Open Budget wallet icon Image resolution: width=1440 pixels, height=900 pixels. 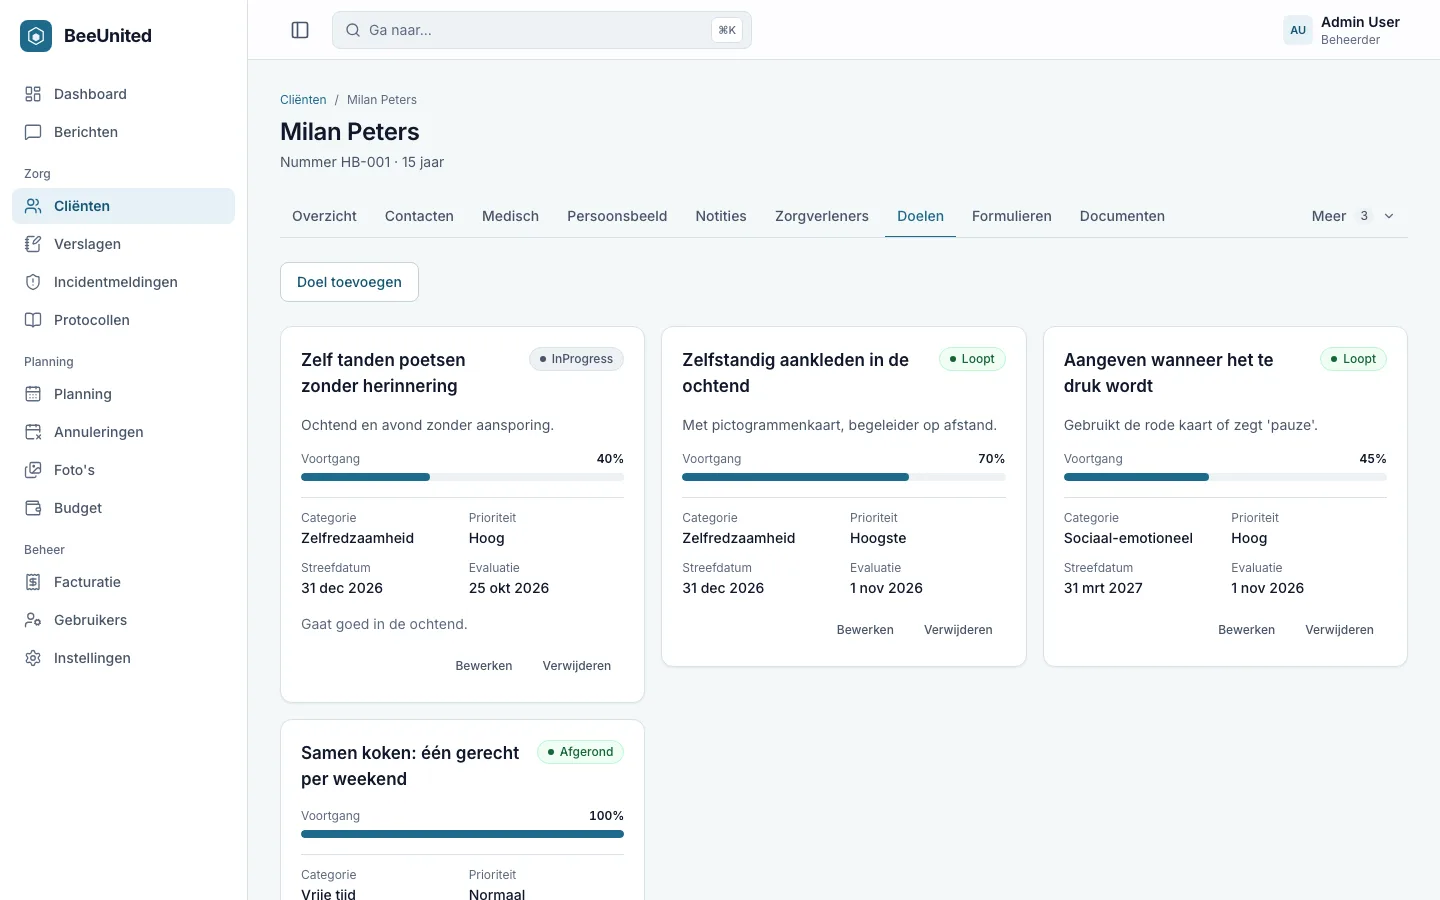click(x=33, y=508)
